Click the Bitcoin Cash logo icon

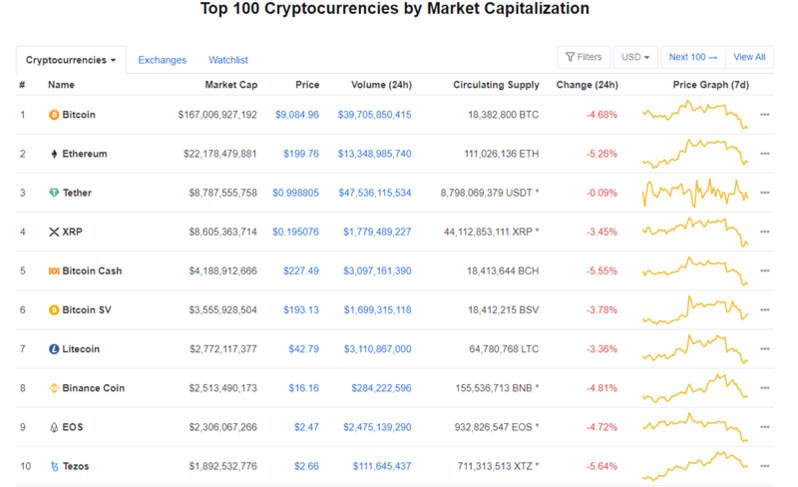pos(54,271)
